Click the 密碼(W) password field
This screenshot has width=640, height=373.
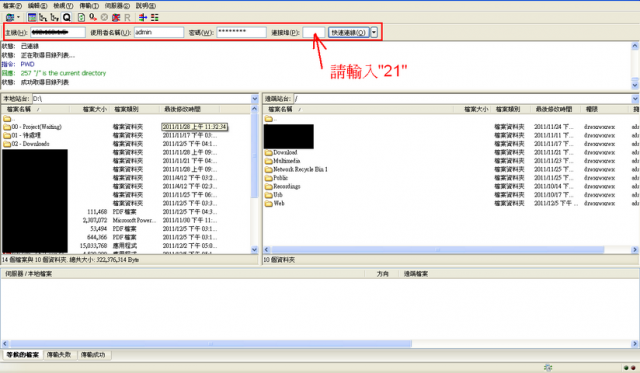point(241,32)
